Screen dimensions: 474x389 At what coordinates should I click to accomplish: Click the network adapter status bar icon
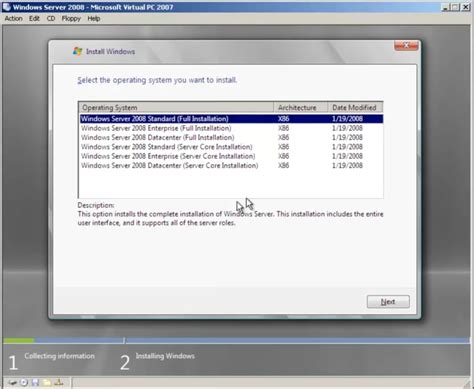point(59,382)
